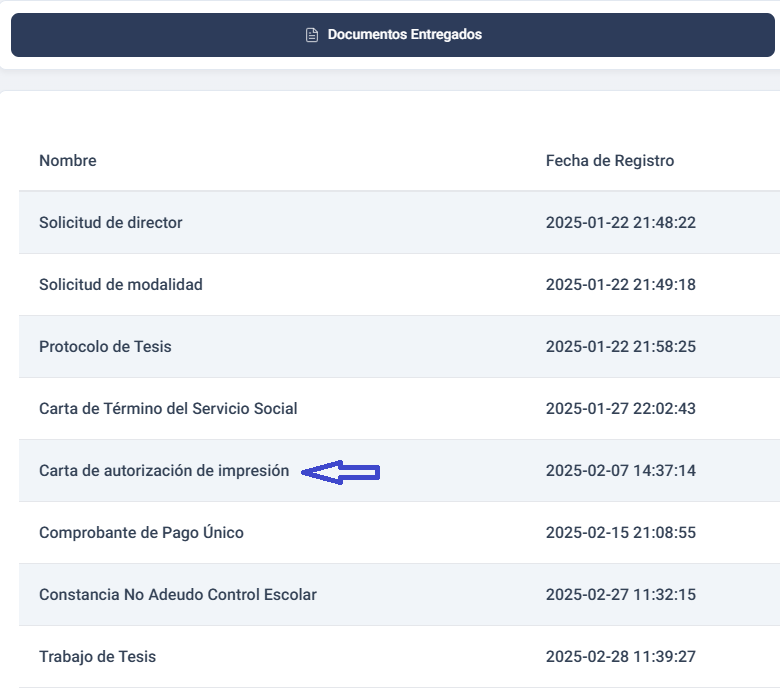The image size is (783, 689).
Task: Click the date 2025-01-22 21:49:18
Action: [620, 285]
